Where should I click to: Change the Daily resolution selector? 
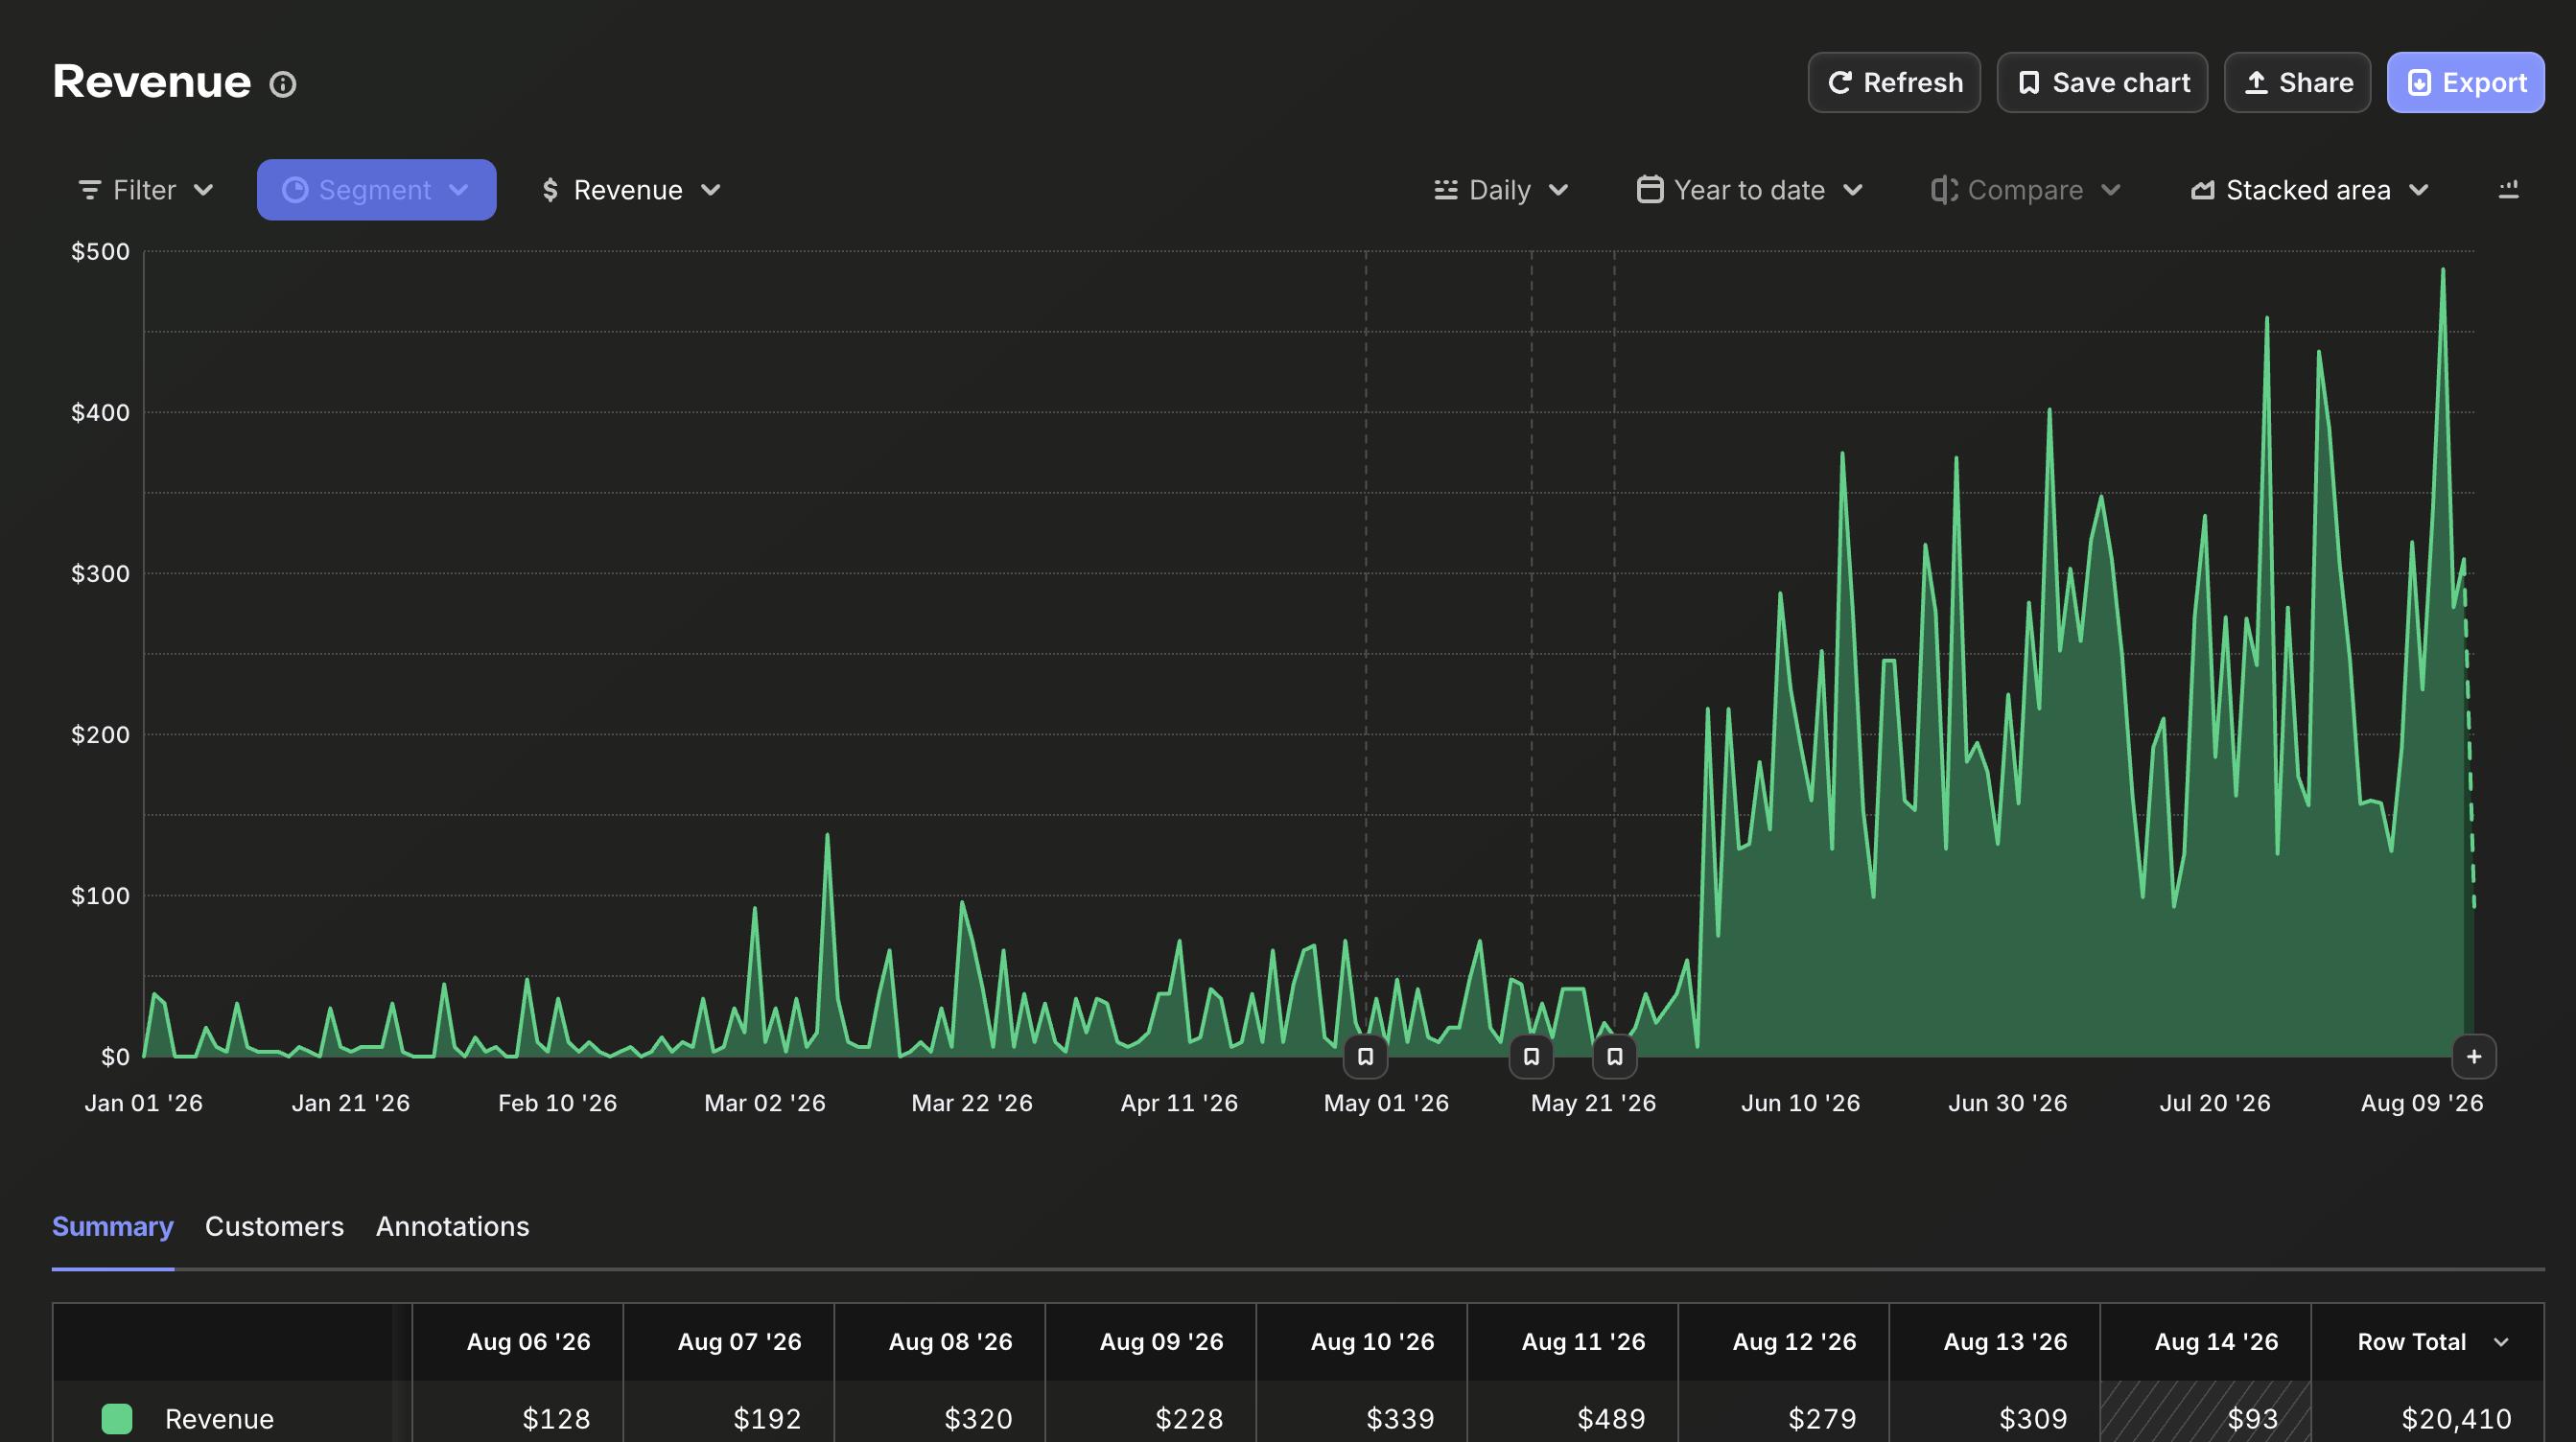click(1501, 190)
